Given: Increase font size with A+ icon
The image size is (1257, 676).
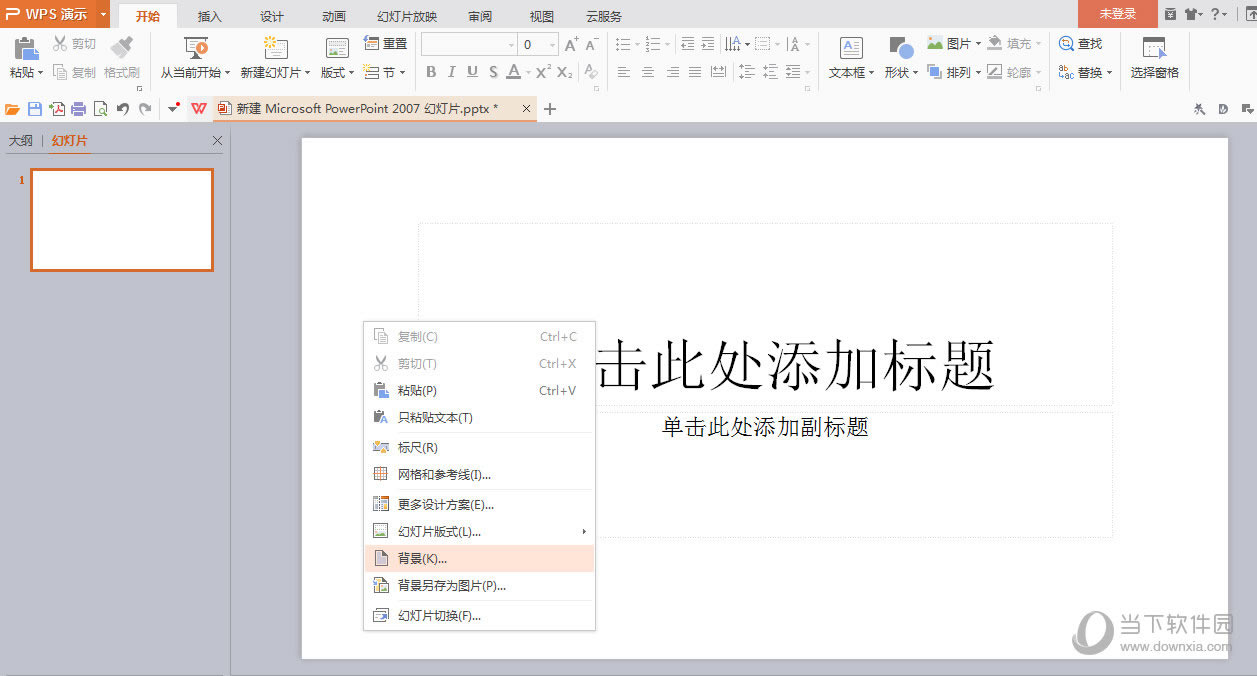Looking at the screenshot, I should (x=572, y=44).
